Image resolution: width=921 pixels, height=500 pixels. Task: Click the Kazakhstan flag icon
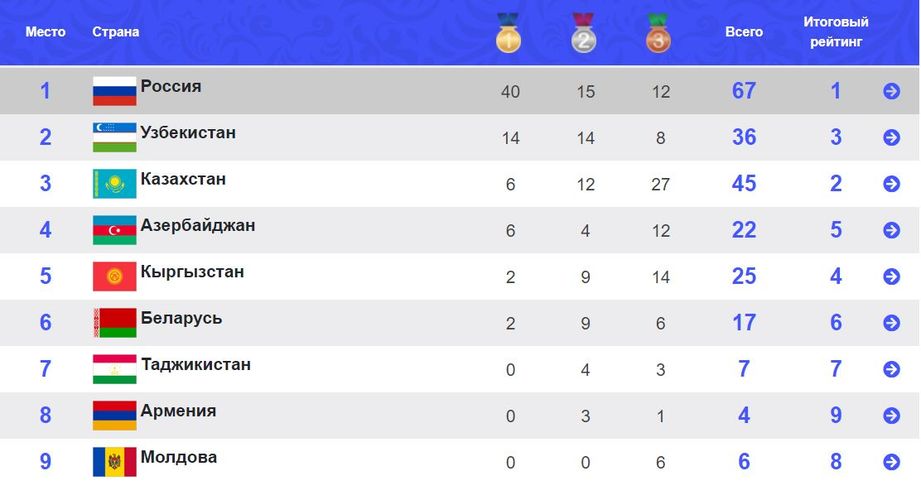point(114,184)
